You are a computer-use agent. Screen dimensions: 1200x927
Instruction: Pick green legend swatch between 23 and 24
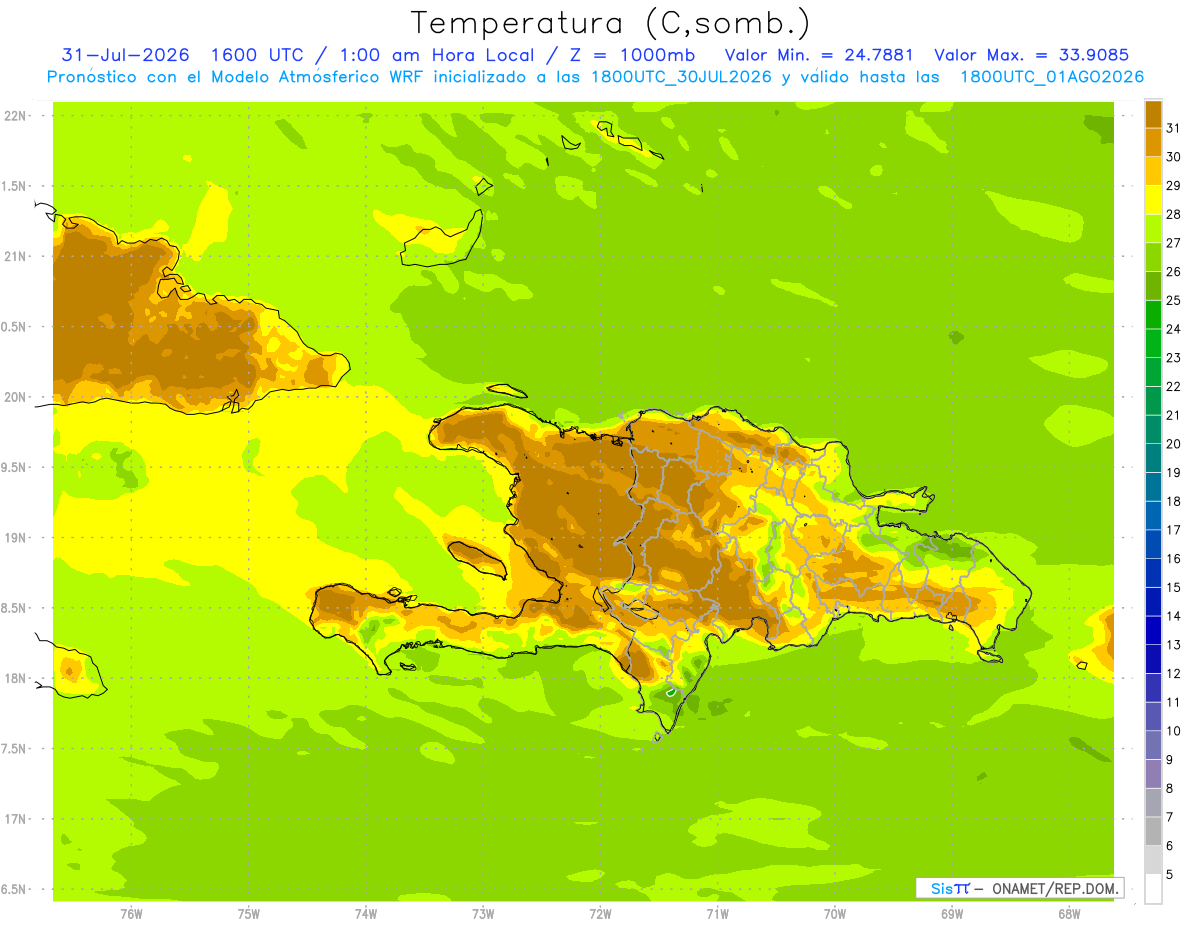(x=1153, y=343)
